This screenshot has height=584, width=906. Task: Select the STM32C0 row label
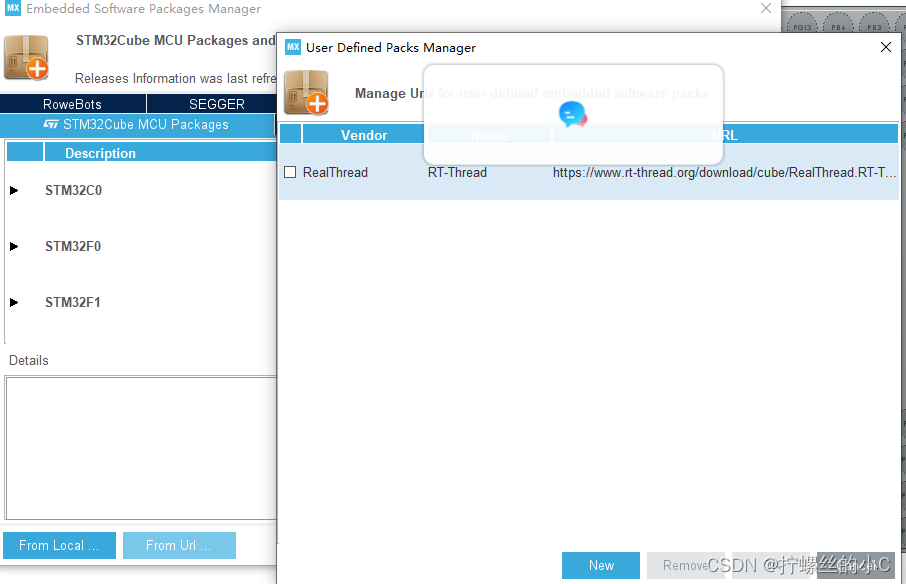73,190
